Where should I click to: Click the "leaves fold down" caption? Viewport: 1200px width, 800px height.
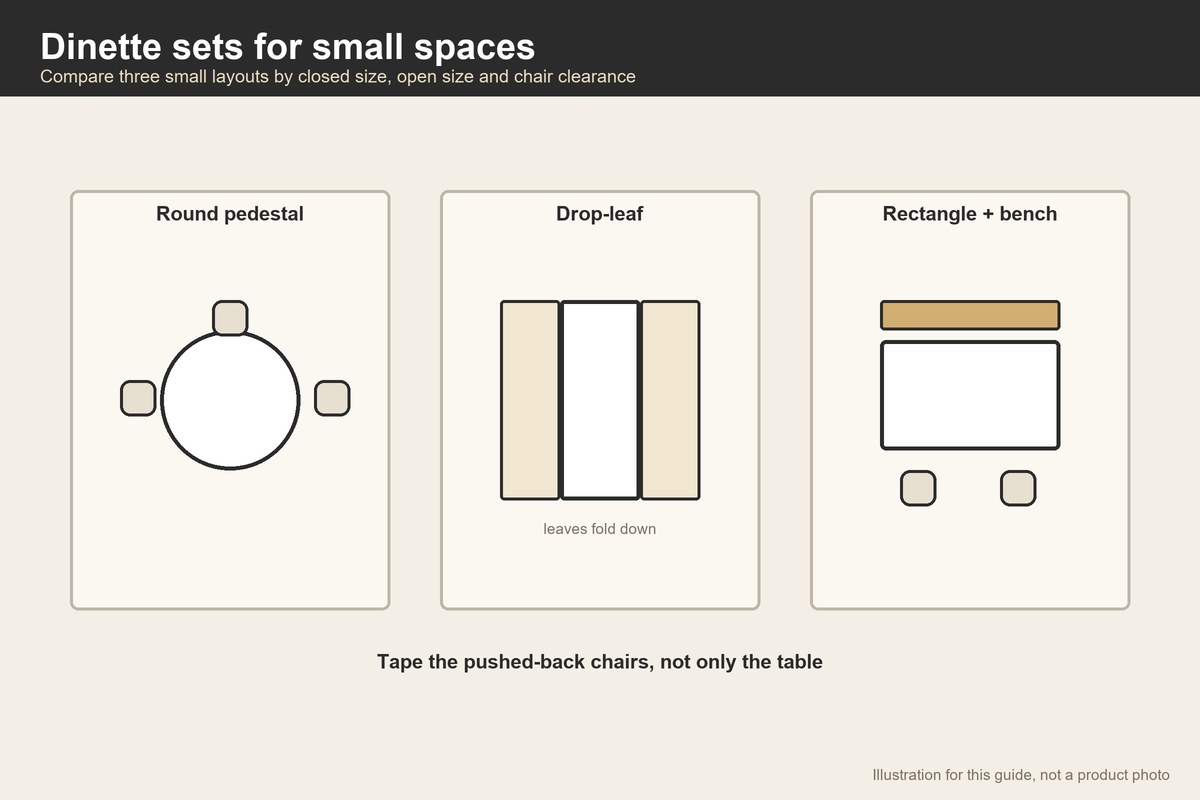coord(600,529)
